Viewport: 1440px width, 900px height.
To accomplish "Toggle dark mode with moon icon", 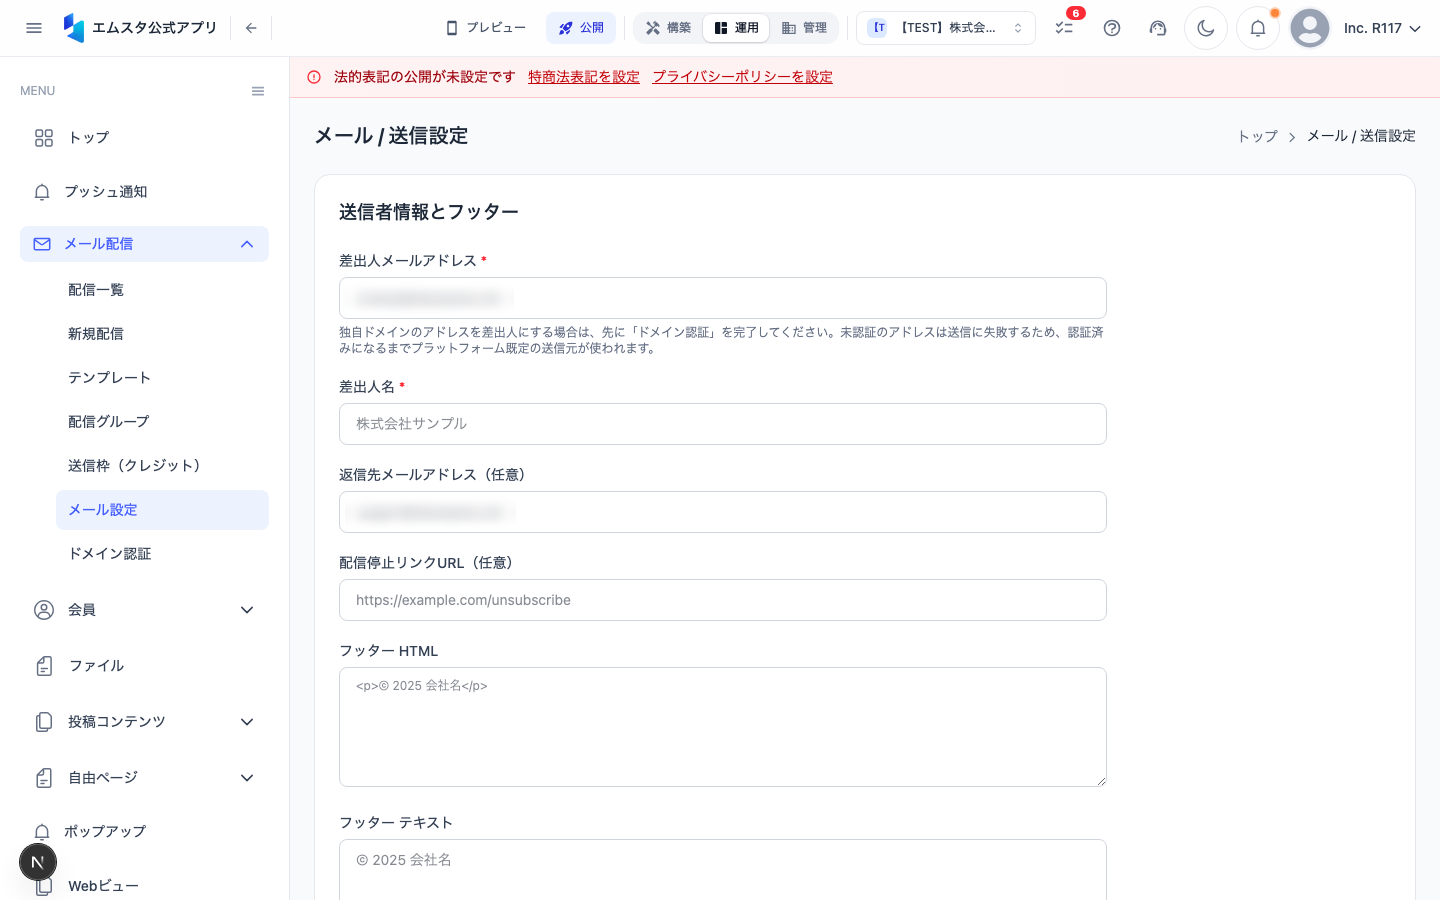I will (1206, 28).
